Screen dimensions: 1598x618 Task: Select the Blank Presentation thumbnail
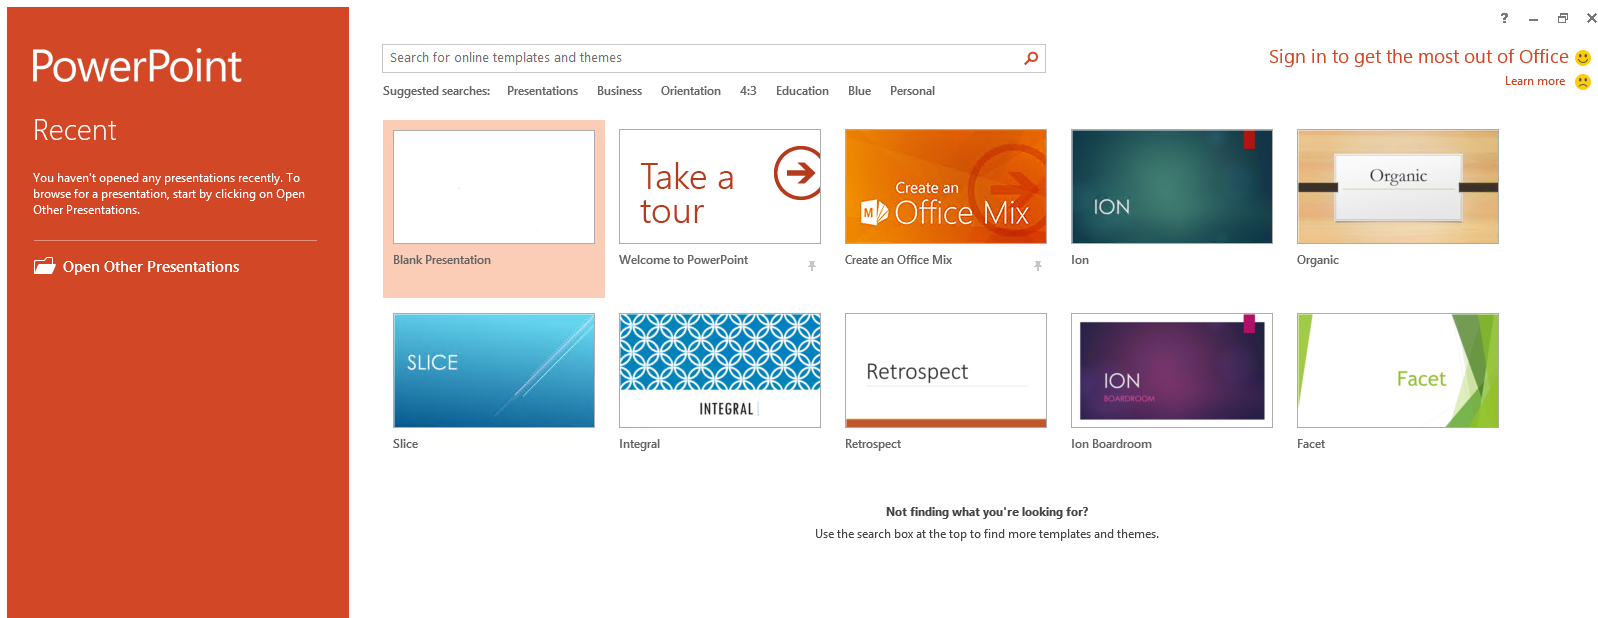pos(494,187)
